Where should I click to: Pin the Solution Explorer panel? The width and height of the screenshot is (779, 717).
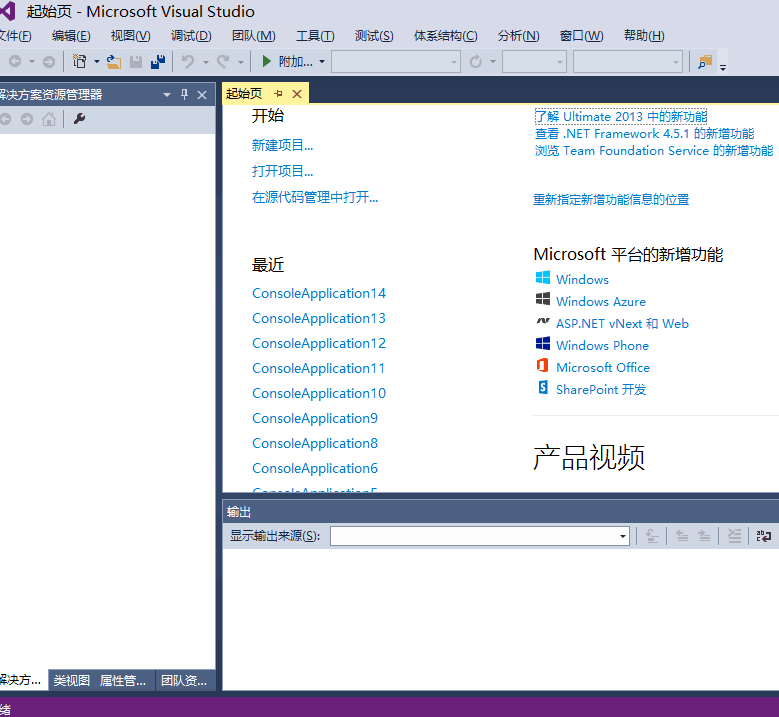coord(184,94)
